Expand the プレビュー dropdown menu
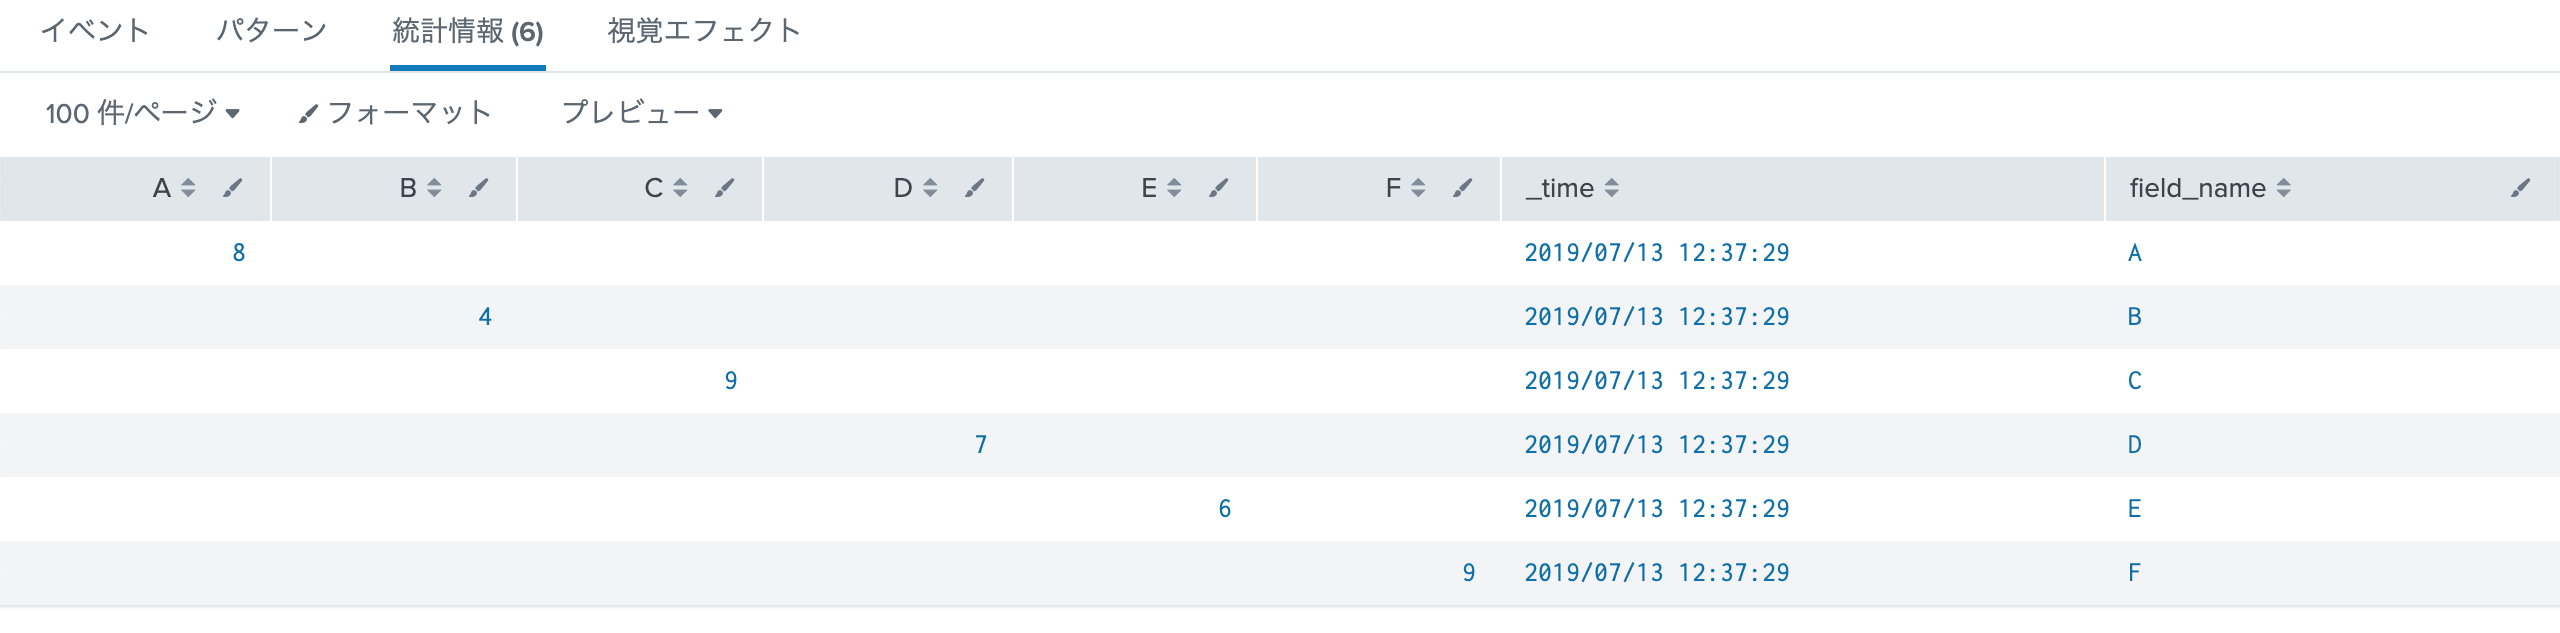2560x633 pixels. tap(642, 113)
